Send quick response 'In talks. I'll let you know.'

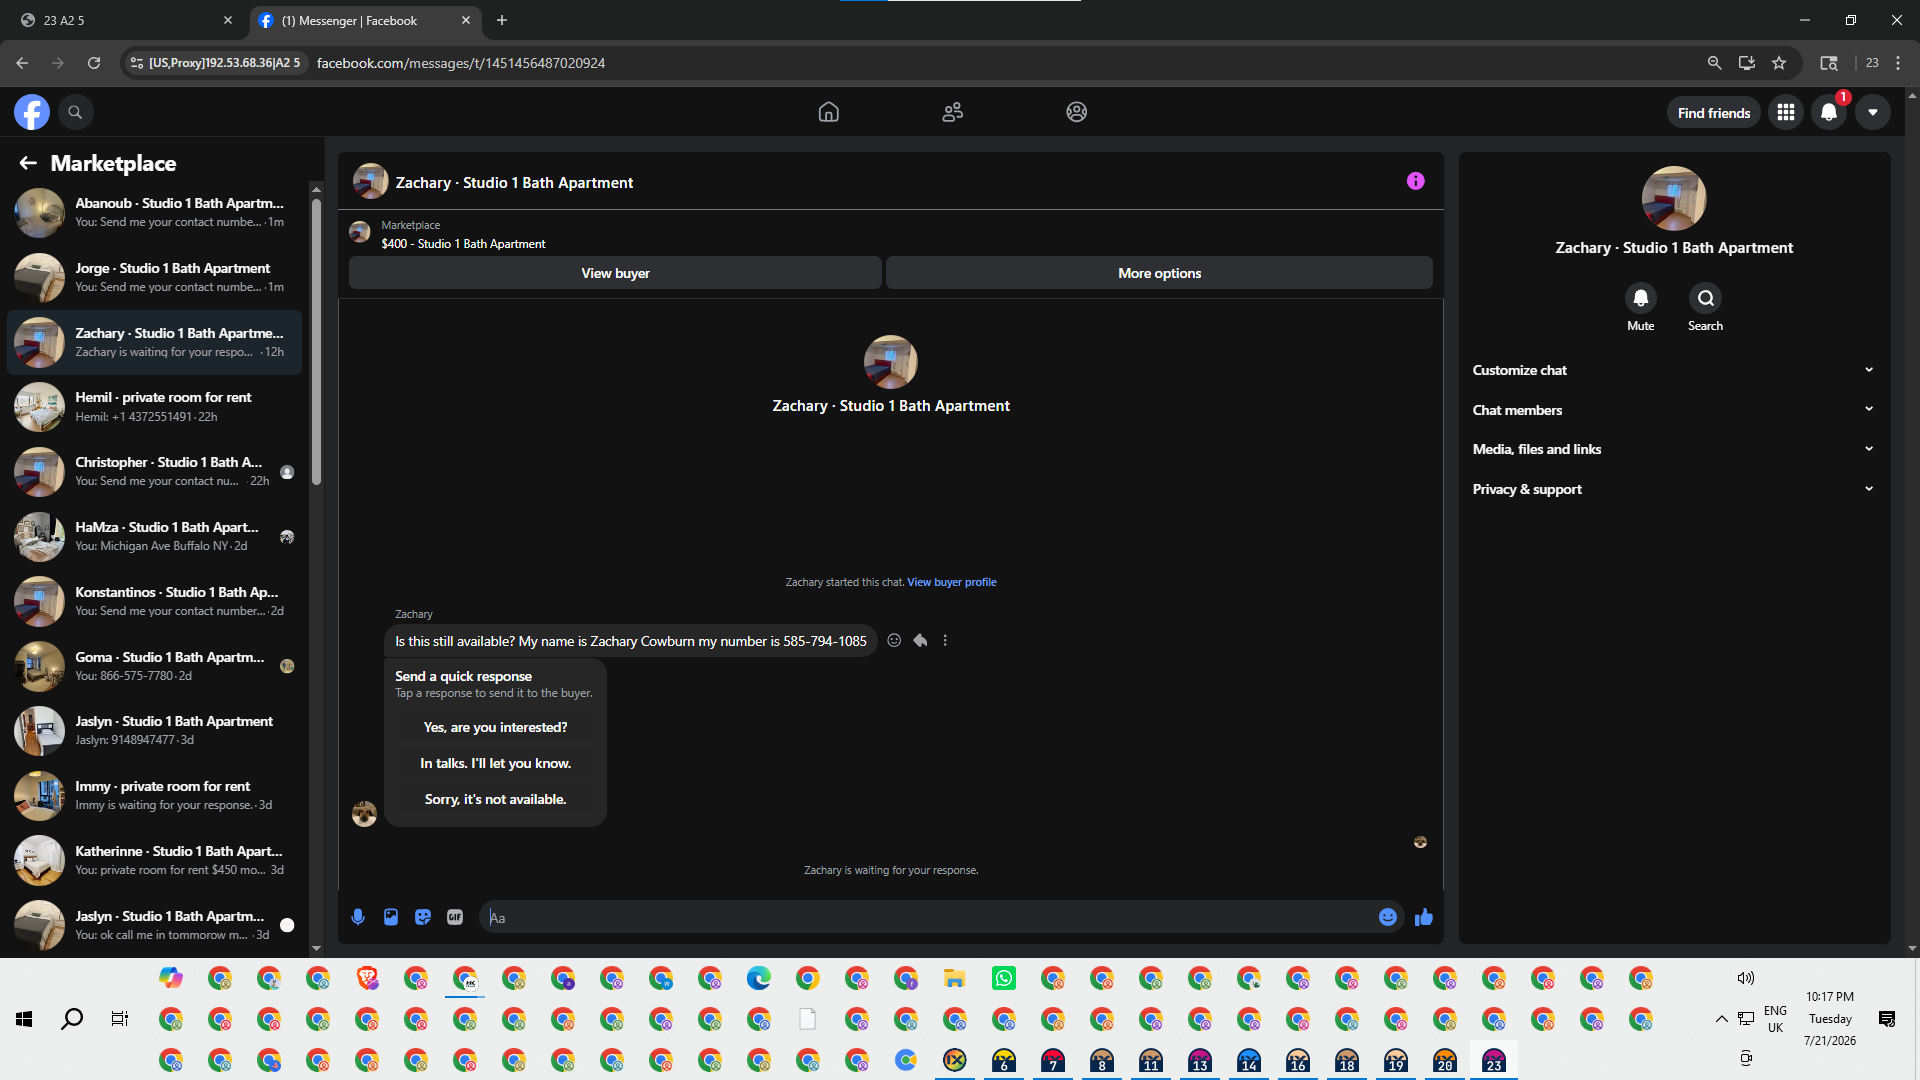coord(495,764)
